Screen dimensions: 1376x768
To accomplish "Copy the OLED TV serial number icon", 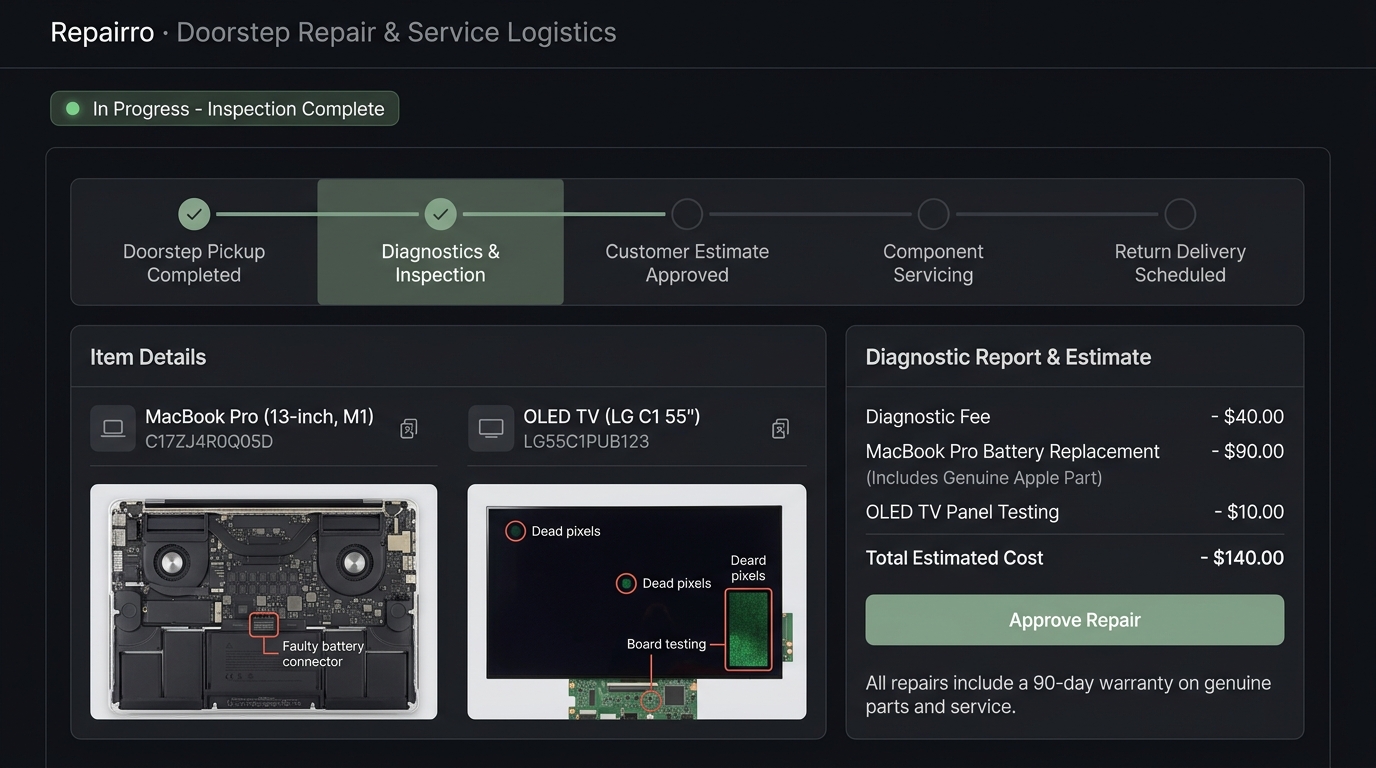I will click(780, 429).
